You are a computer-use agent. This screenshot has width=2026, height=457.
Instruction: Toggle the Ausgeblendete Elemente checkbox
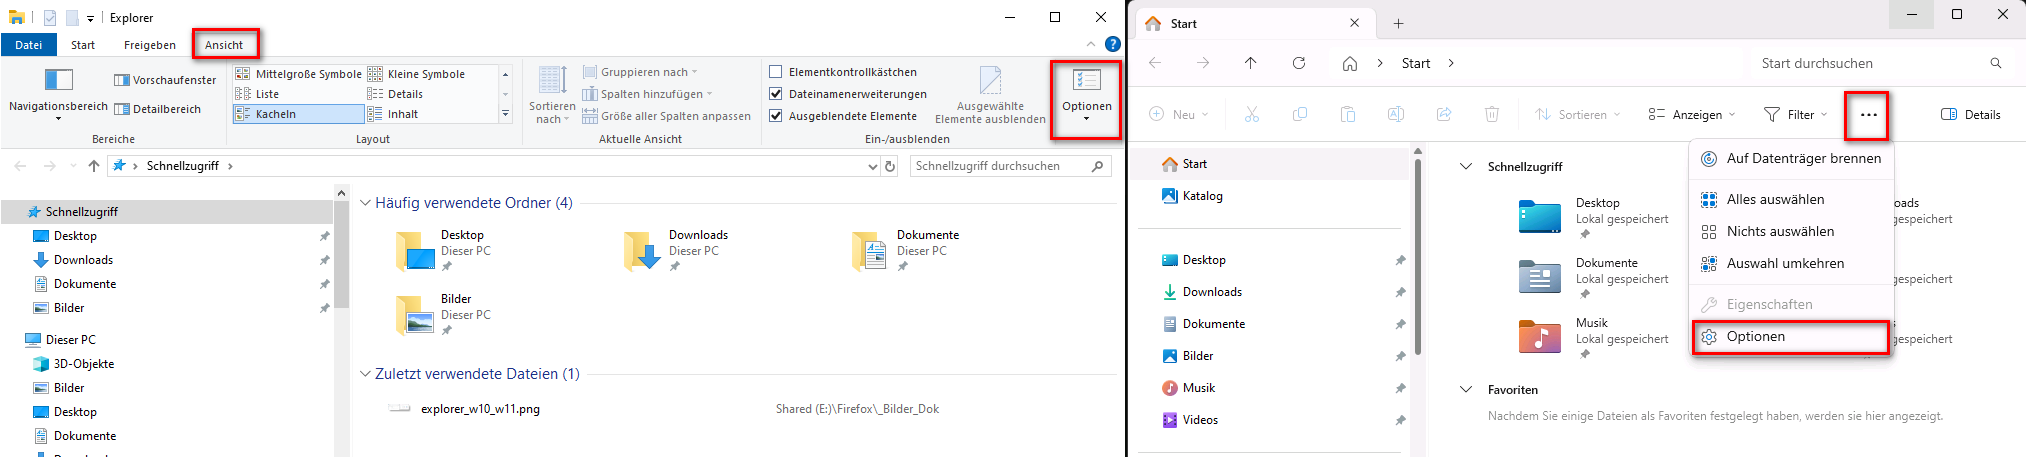(x=775, y=116)
